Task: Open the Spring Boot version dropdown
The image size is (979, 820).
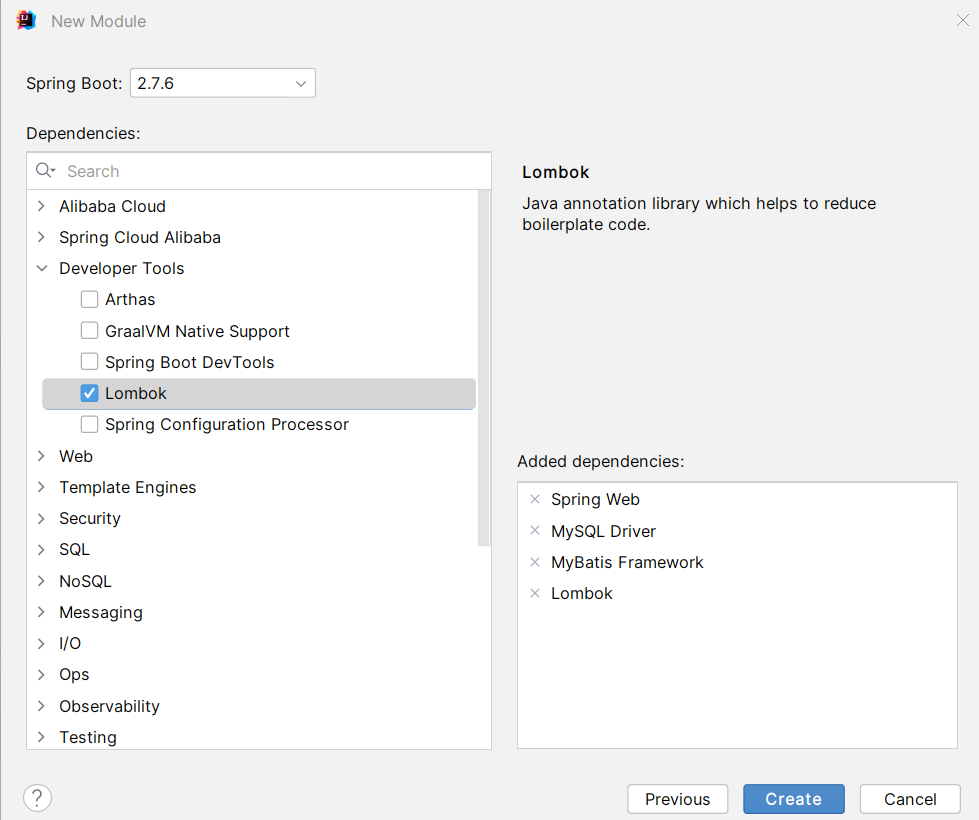Action: pos(222,83)
